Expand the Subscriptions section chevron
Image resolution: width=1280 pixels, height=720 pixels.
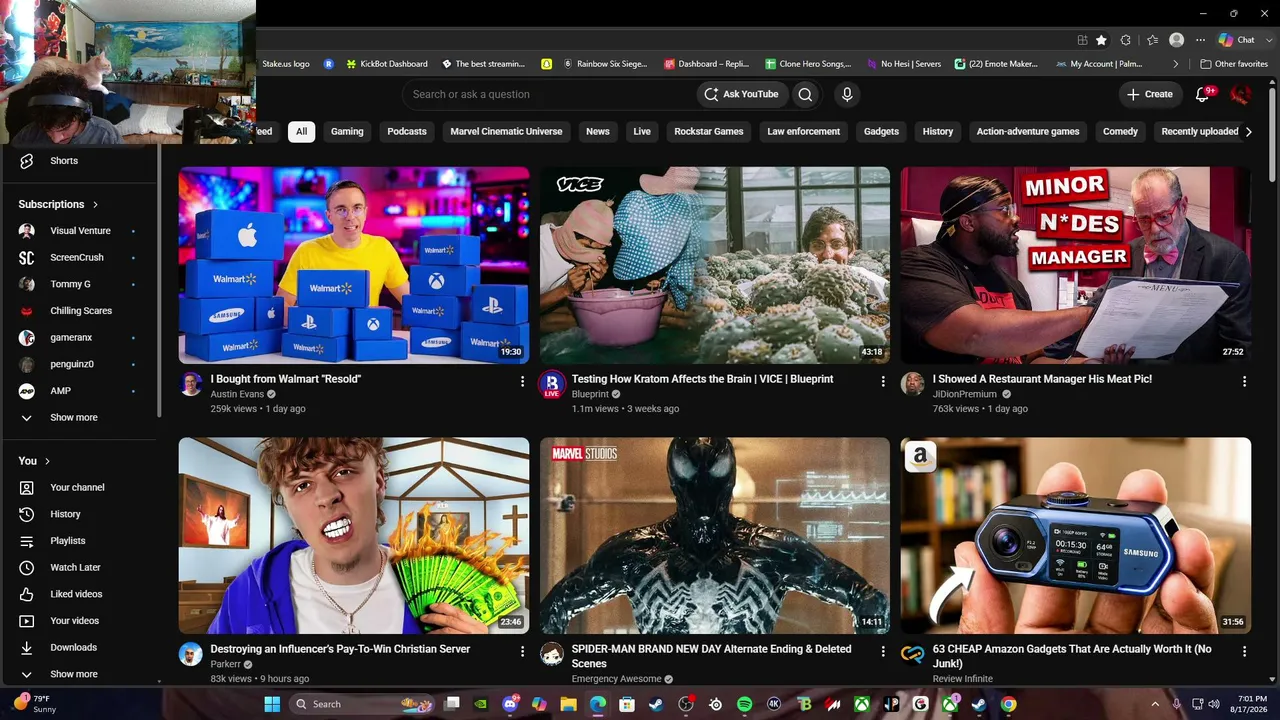[x=96, y=204]
